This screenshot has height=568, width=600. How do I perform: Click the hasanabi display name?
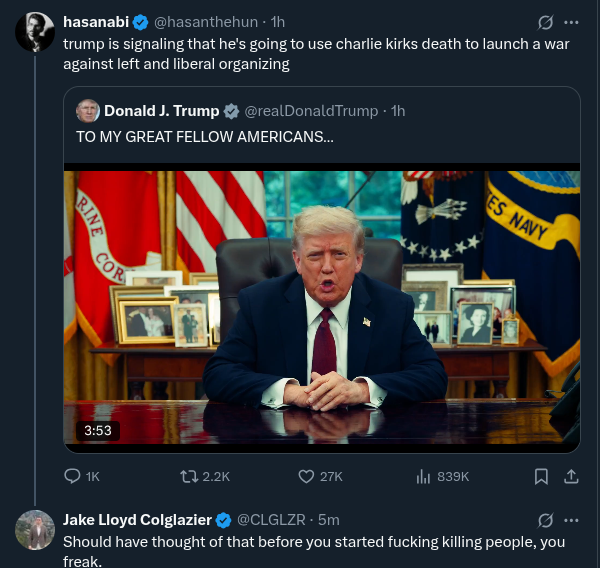pos(96,22)
